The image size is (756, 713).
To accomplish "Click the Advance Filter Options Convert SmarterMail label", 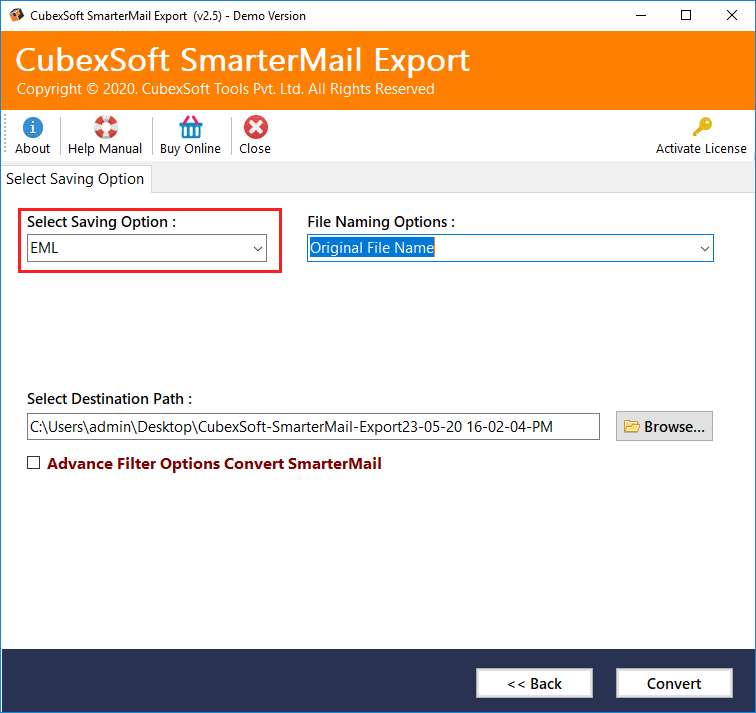I will pos(214,463).
